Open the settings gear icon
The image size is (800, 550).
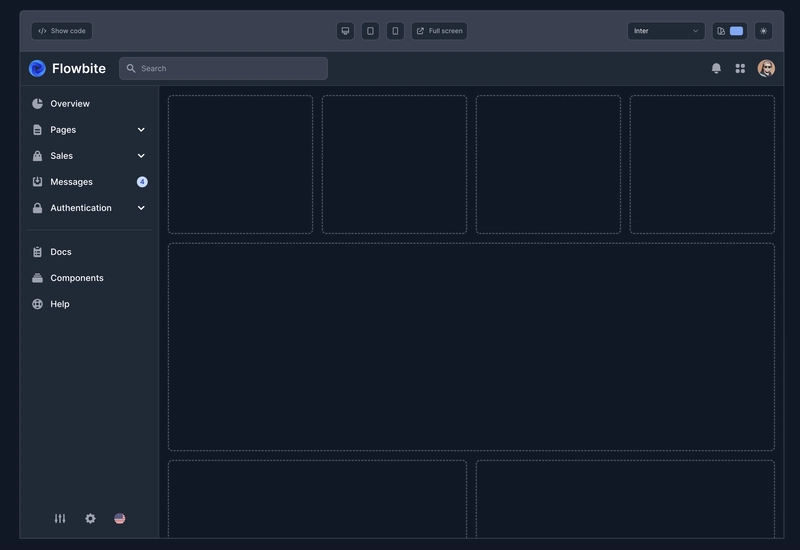click(90, 518)
